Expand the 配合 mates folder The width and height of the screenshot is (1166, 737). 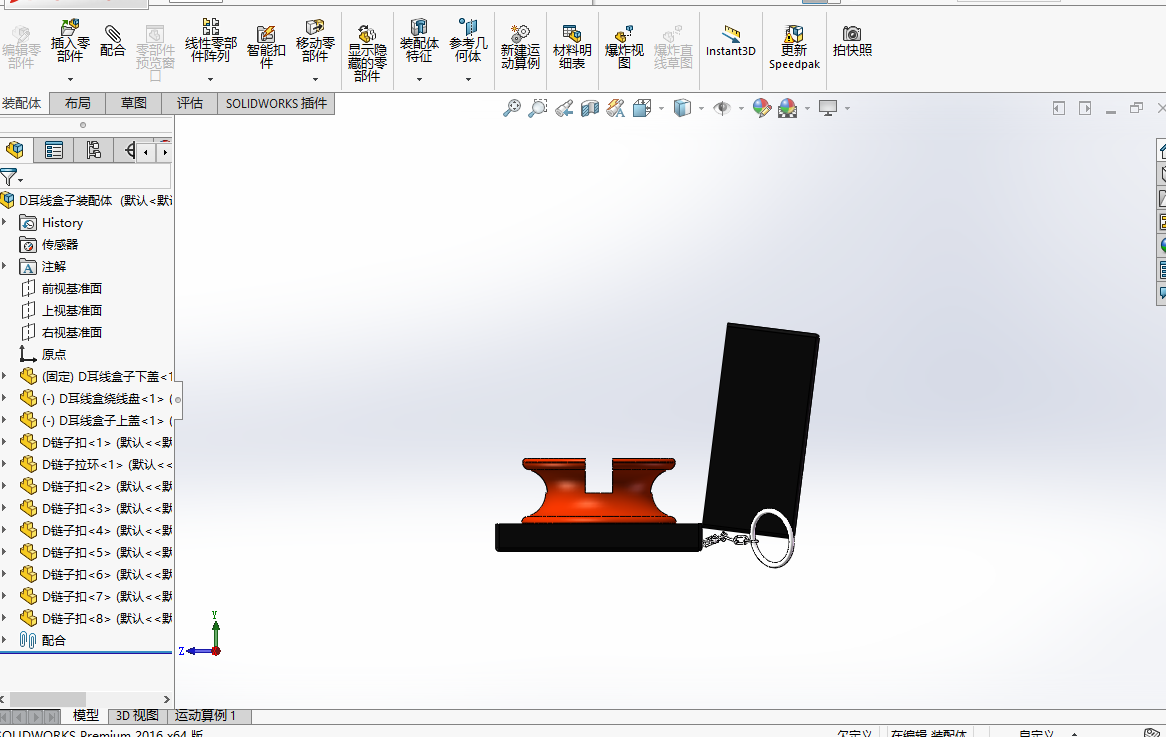(x=4, y=640)
